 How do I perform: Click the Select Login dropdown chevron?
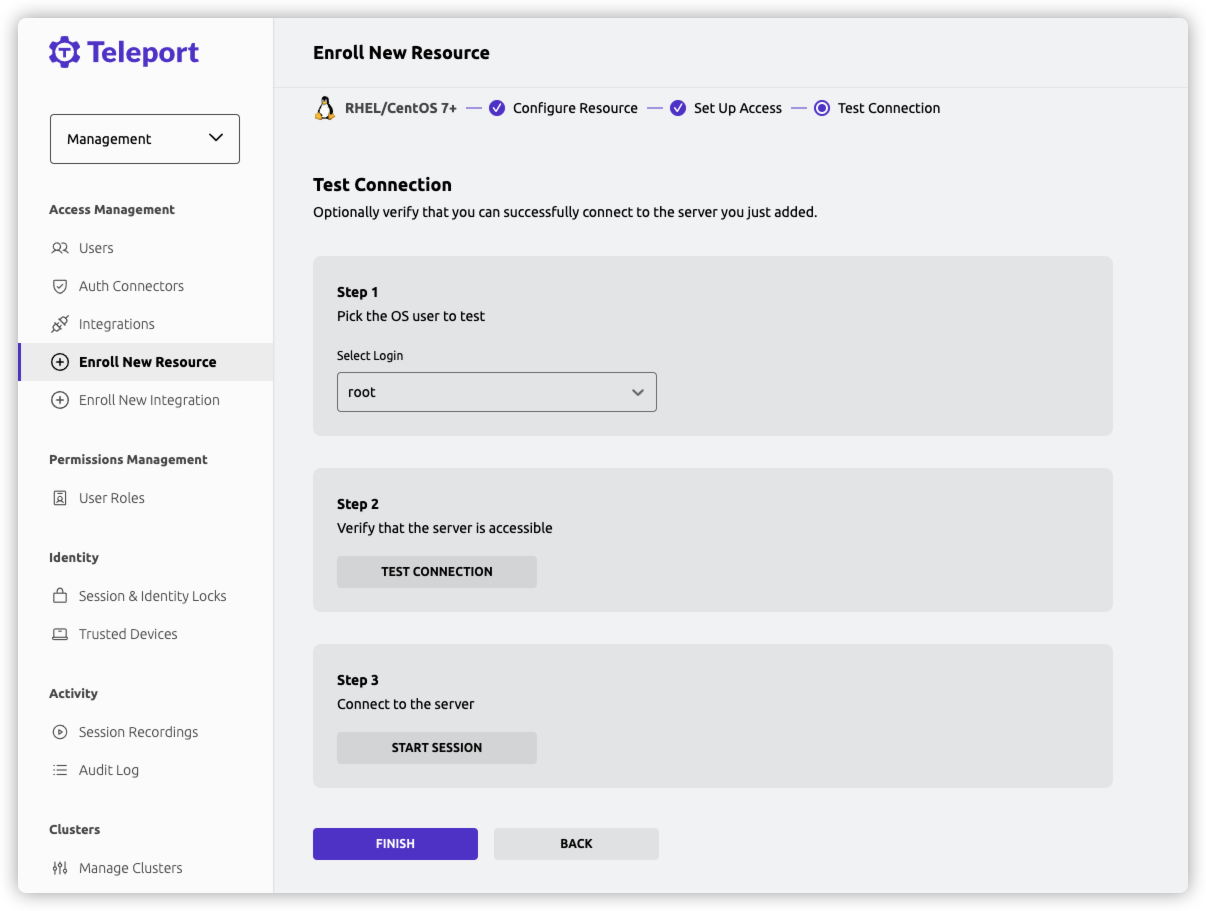[x=638, y=393]
